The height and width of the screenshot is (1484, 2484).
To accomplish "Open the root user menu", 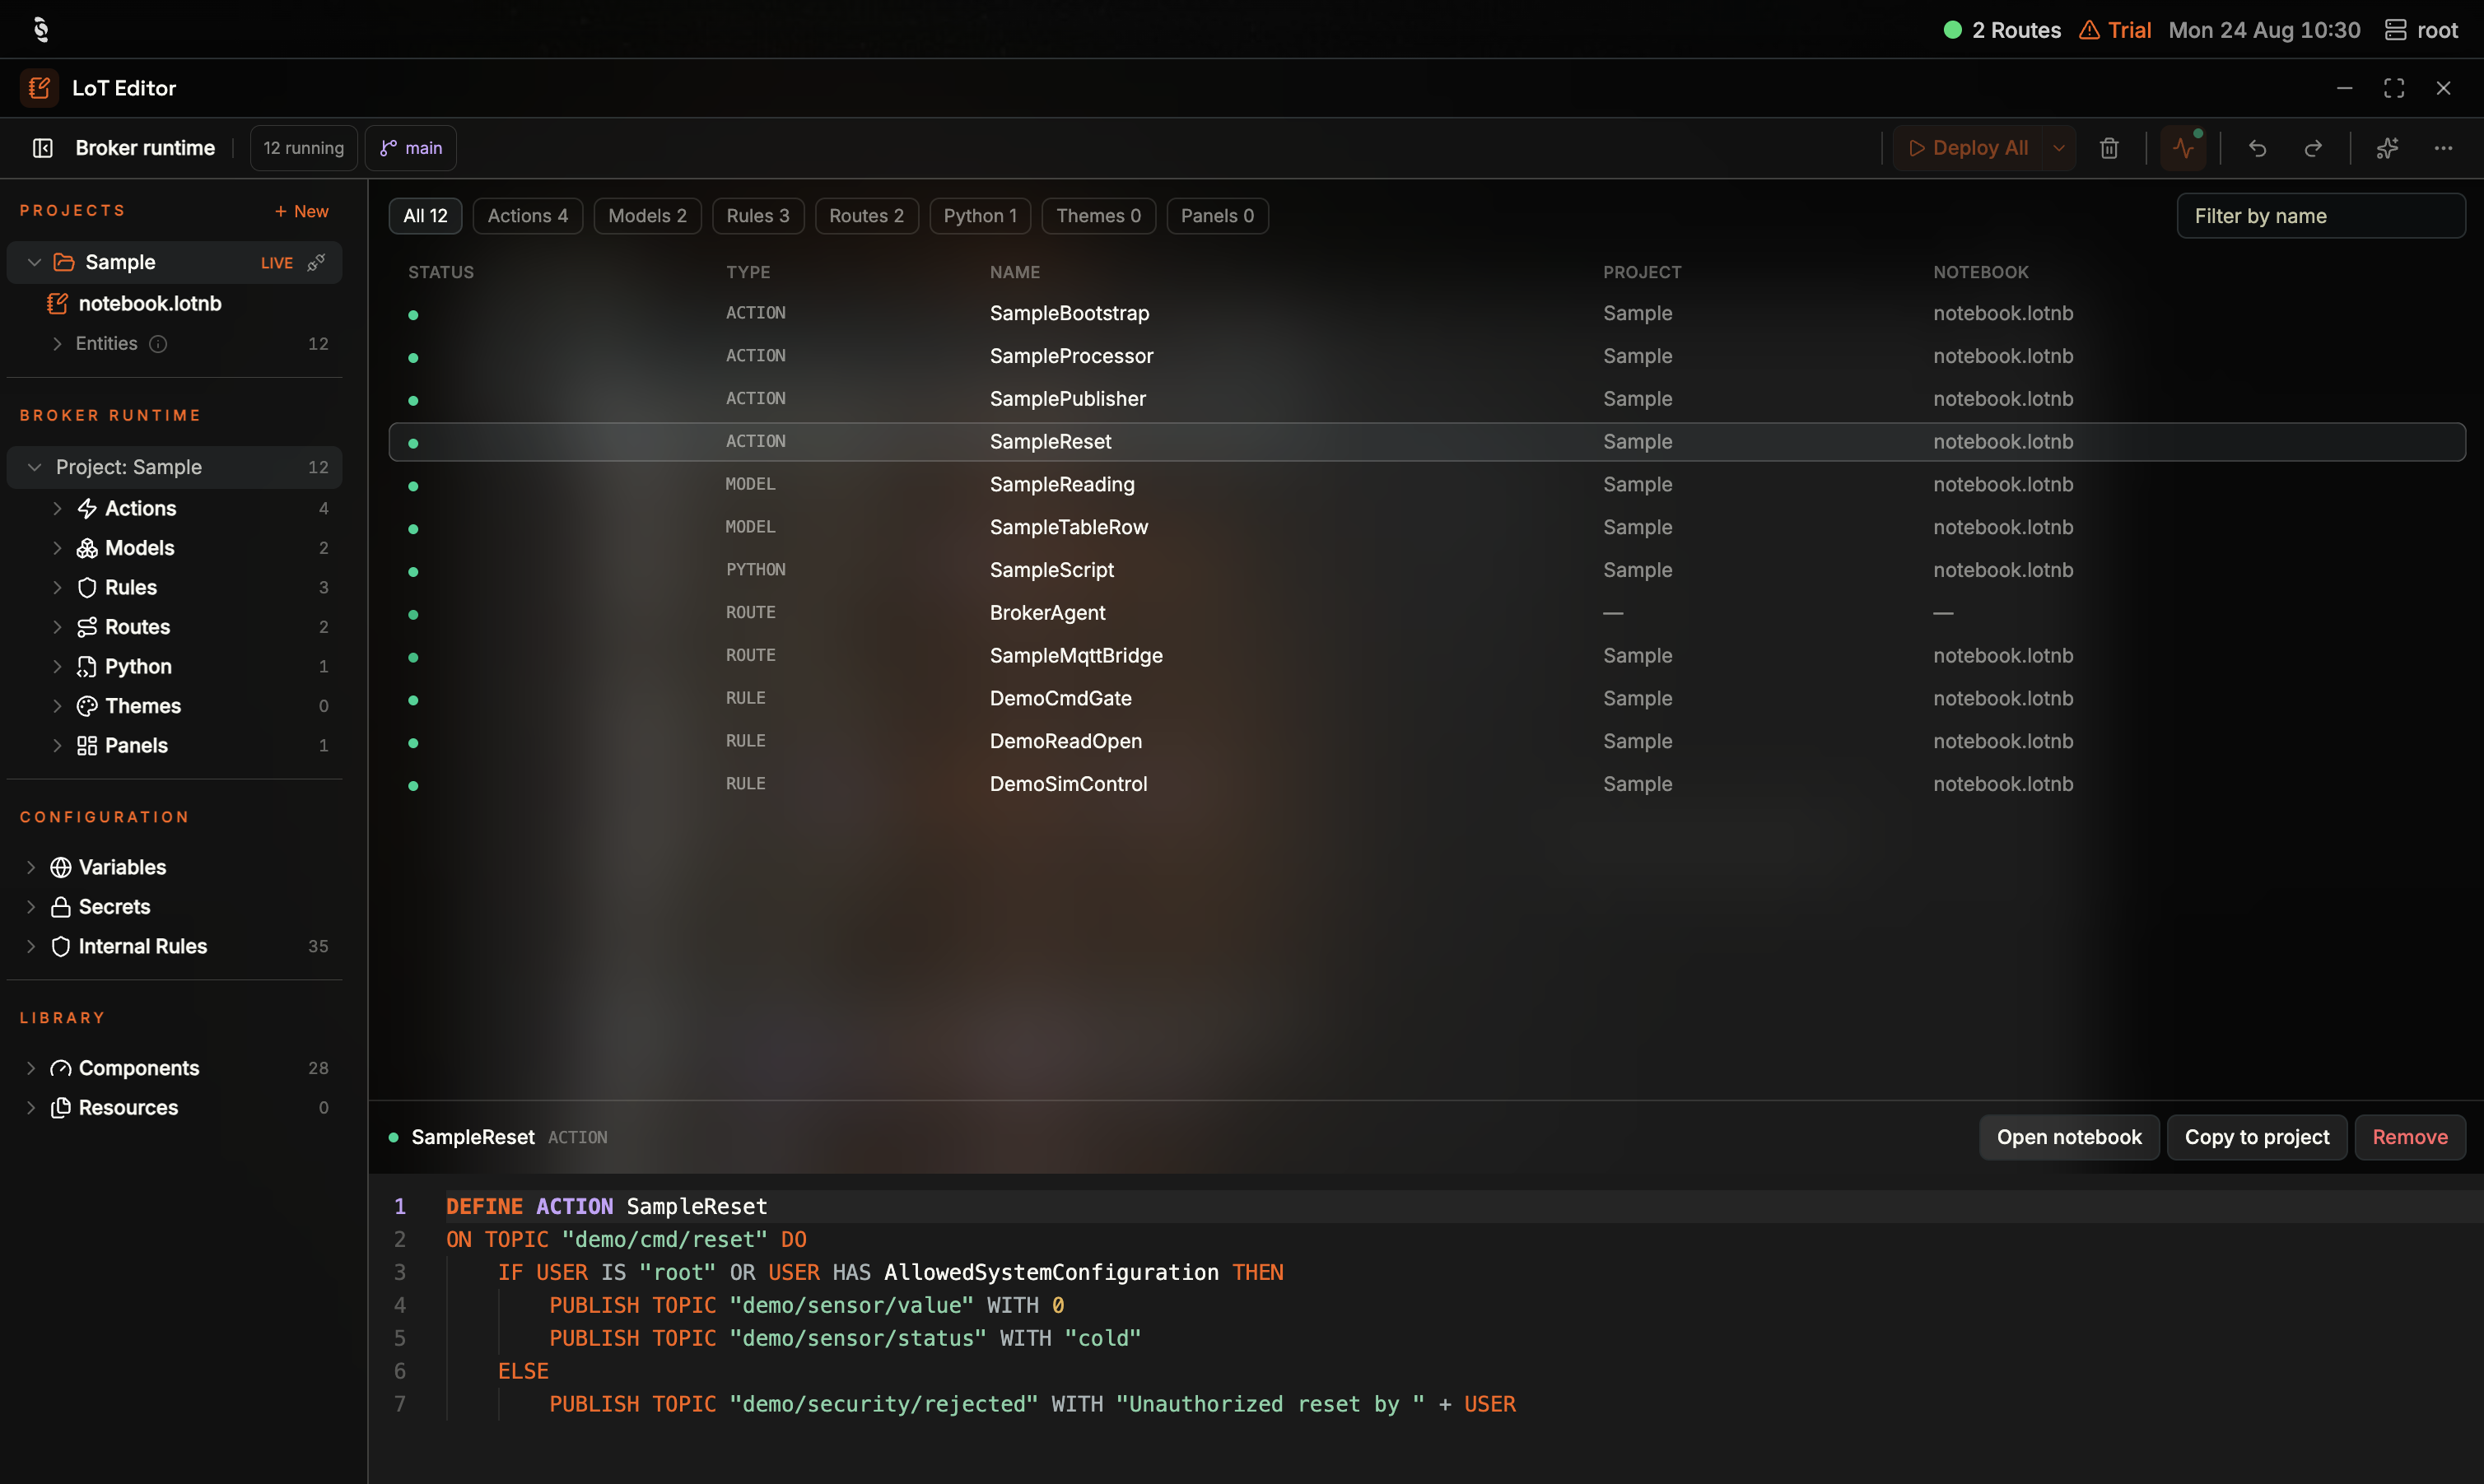I will pyautogui.click(x=2421, y=30).
